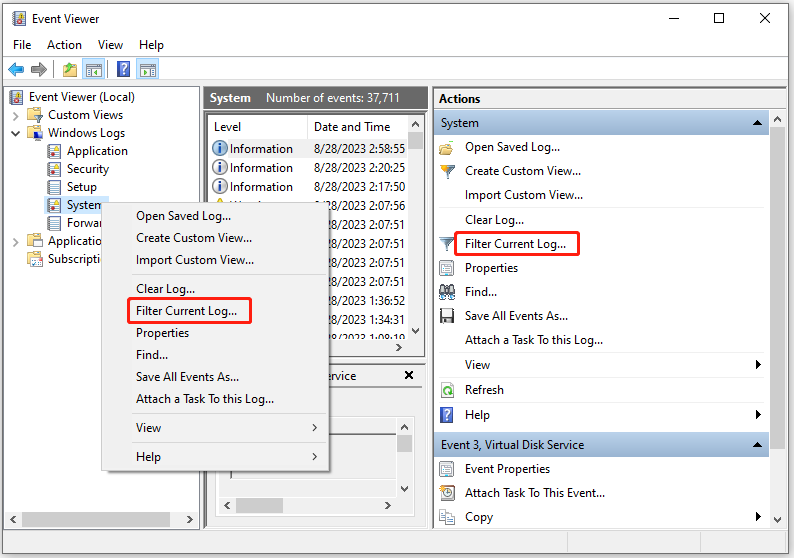The height and width of the screenshot is (558, 794).
Task: Click the Event Properties icon in Actions
Action: (x=447, y=469)
